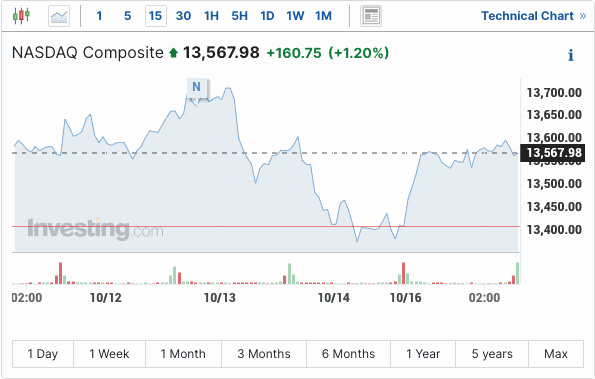595x379 pixels.
Task: Click the 10/13 date axis label
Action: pyautogui.click(x=220, y=298)
